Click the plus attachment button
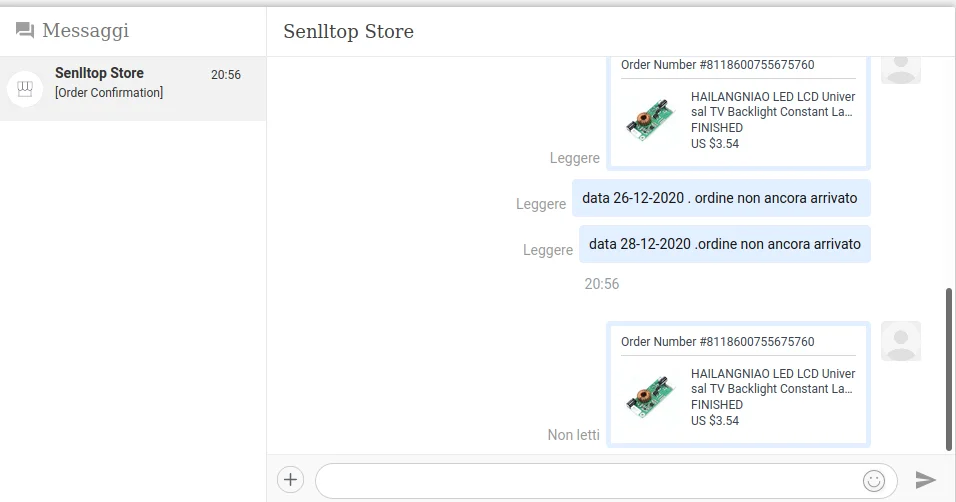This screenshot has width=956, height=502. (x=290, y=479)
